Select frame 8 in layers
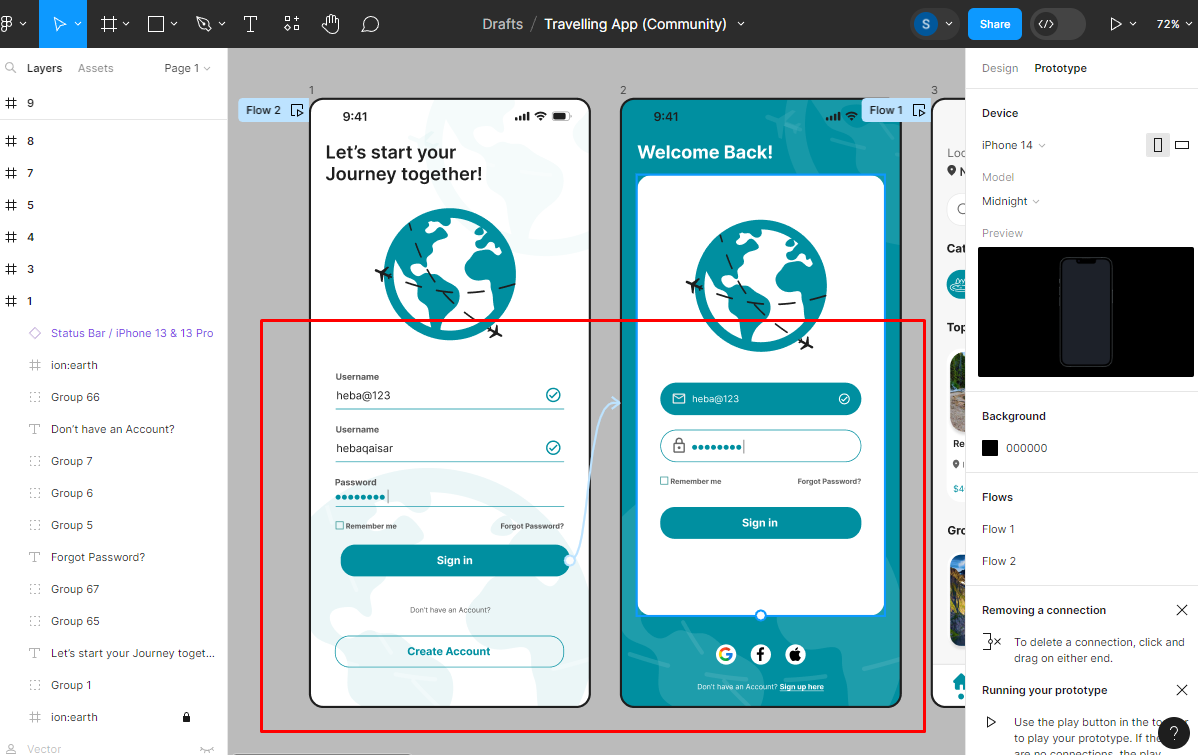This screenshot has height=755, width=1198. tap(114, 141)
